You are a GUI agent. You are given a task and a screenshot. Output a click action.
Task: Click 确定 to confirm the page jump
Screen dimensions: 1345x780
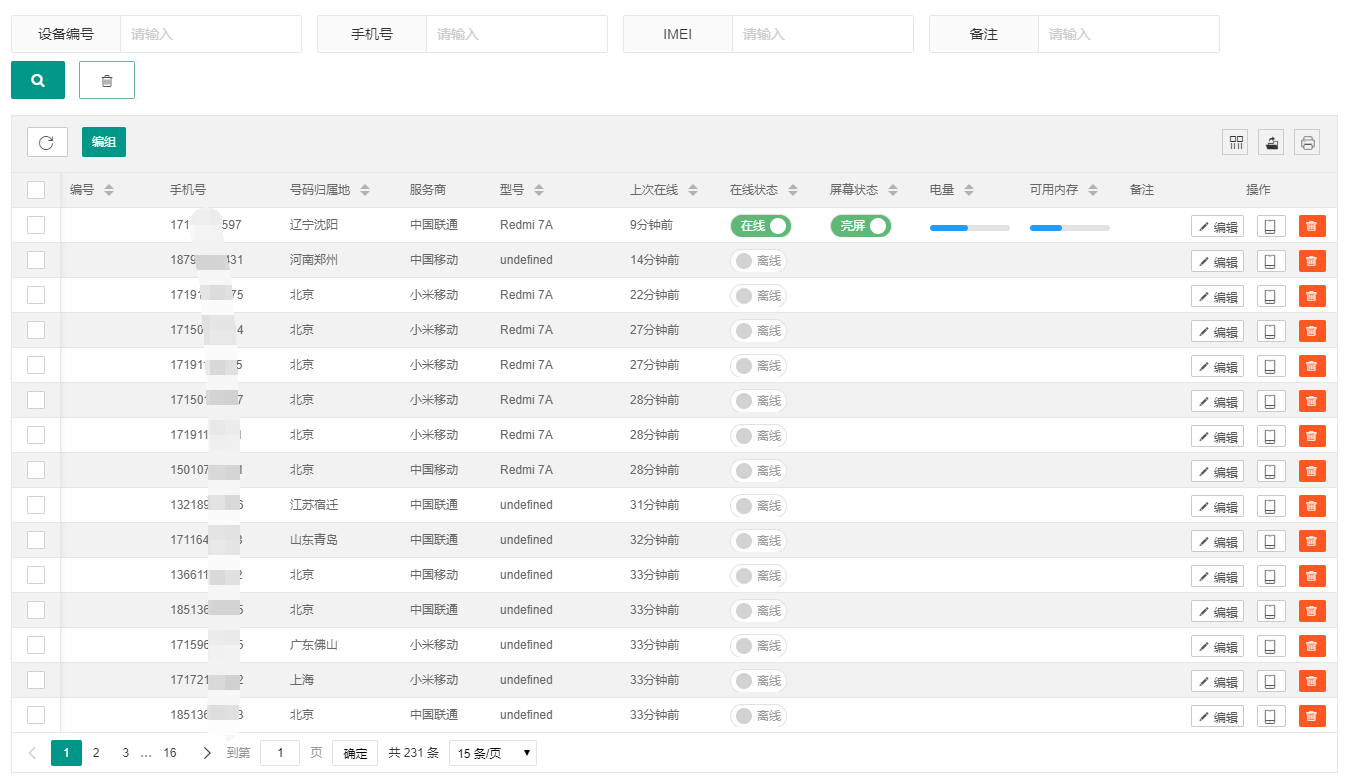click(x=355, y=754)
